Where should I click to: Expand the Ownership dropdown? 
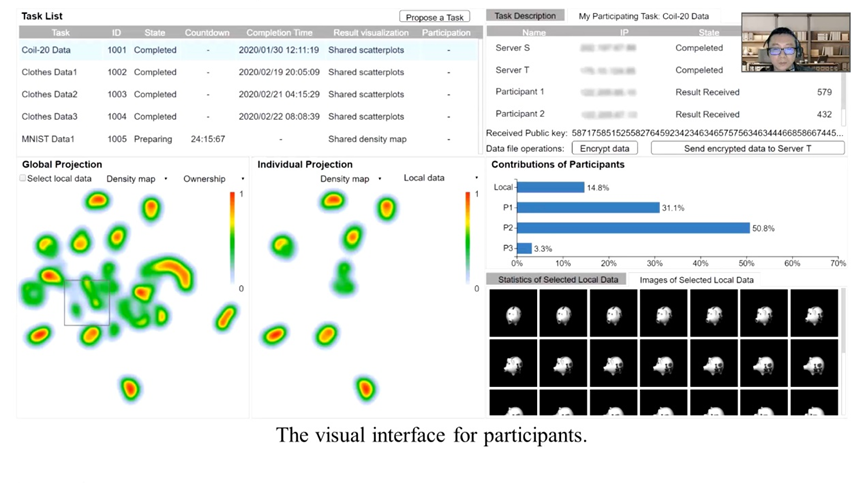click(x=214, y=179)
